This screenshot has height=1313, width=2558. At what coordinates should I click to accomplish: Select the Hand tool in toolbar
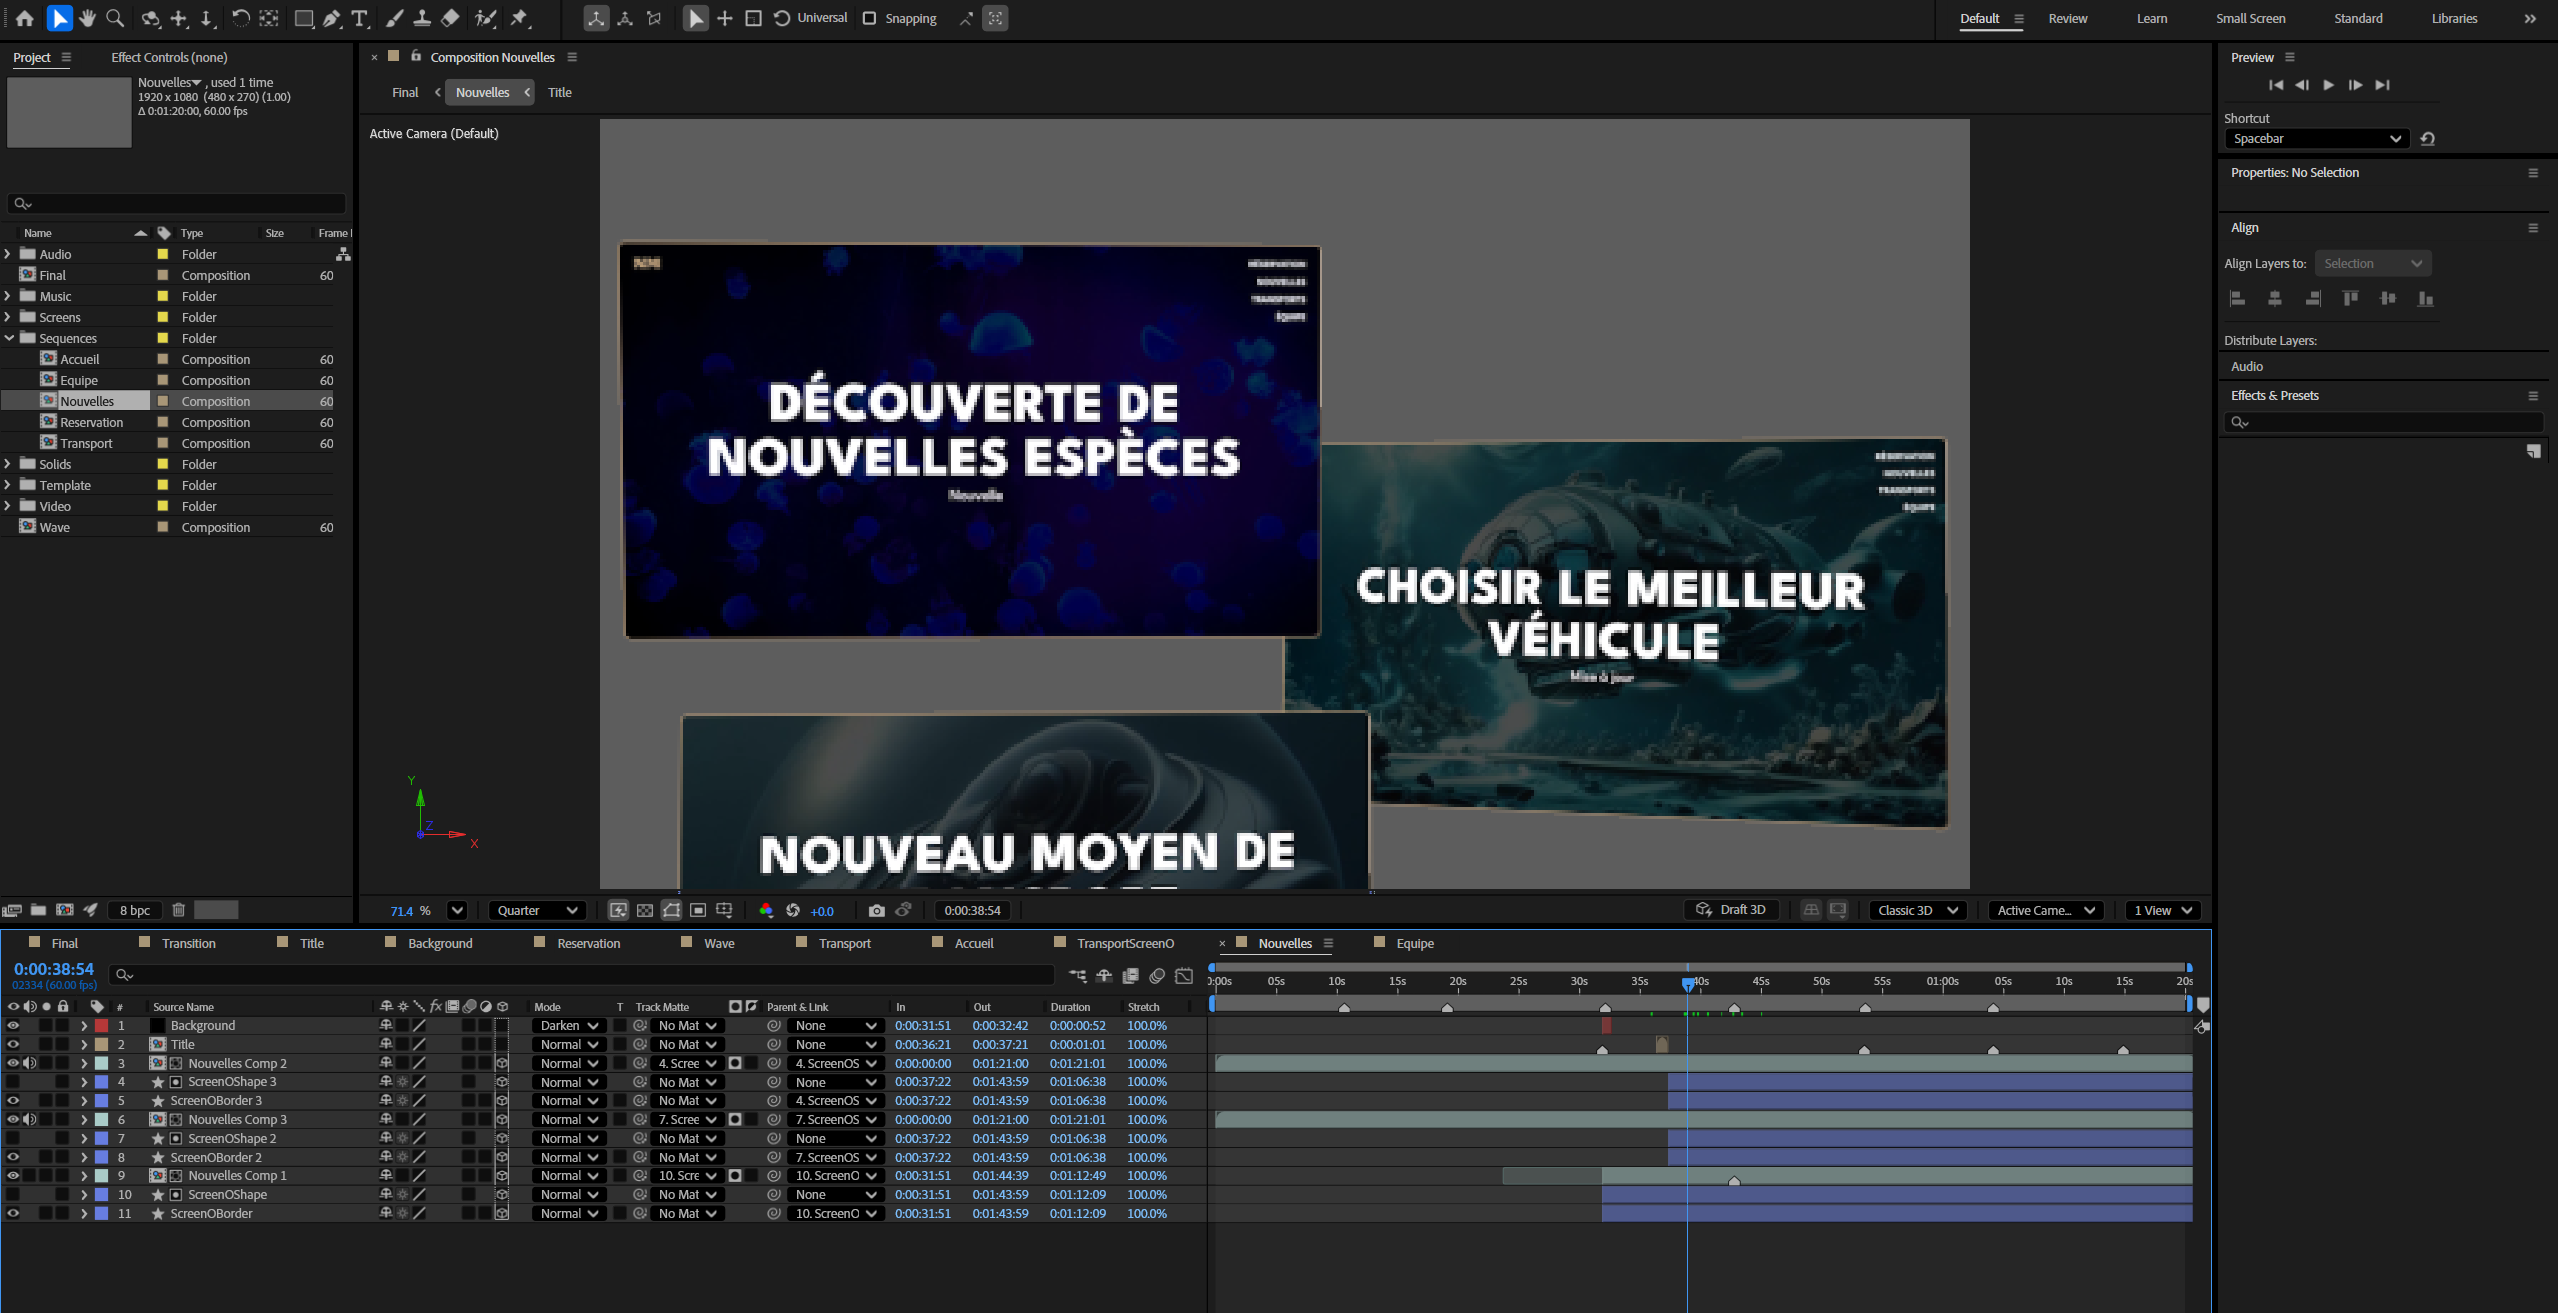point(88,18)
